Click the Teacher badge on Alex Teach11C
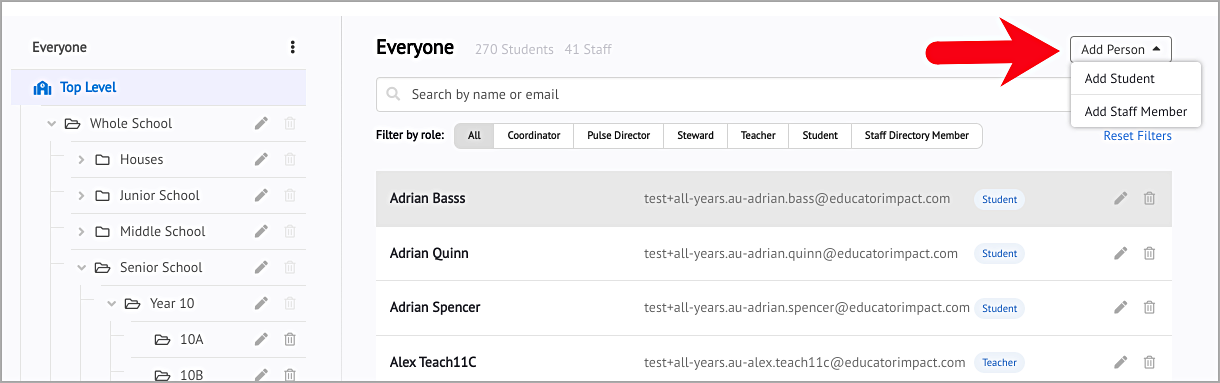This screenshot has height=383, width=1220. click(999, 362)
